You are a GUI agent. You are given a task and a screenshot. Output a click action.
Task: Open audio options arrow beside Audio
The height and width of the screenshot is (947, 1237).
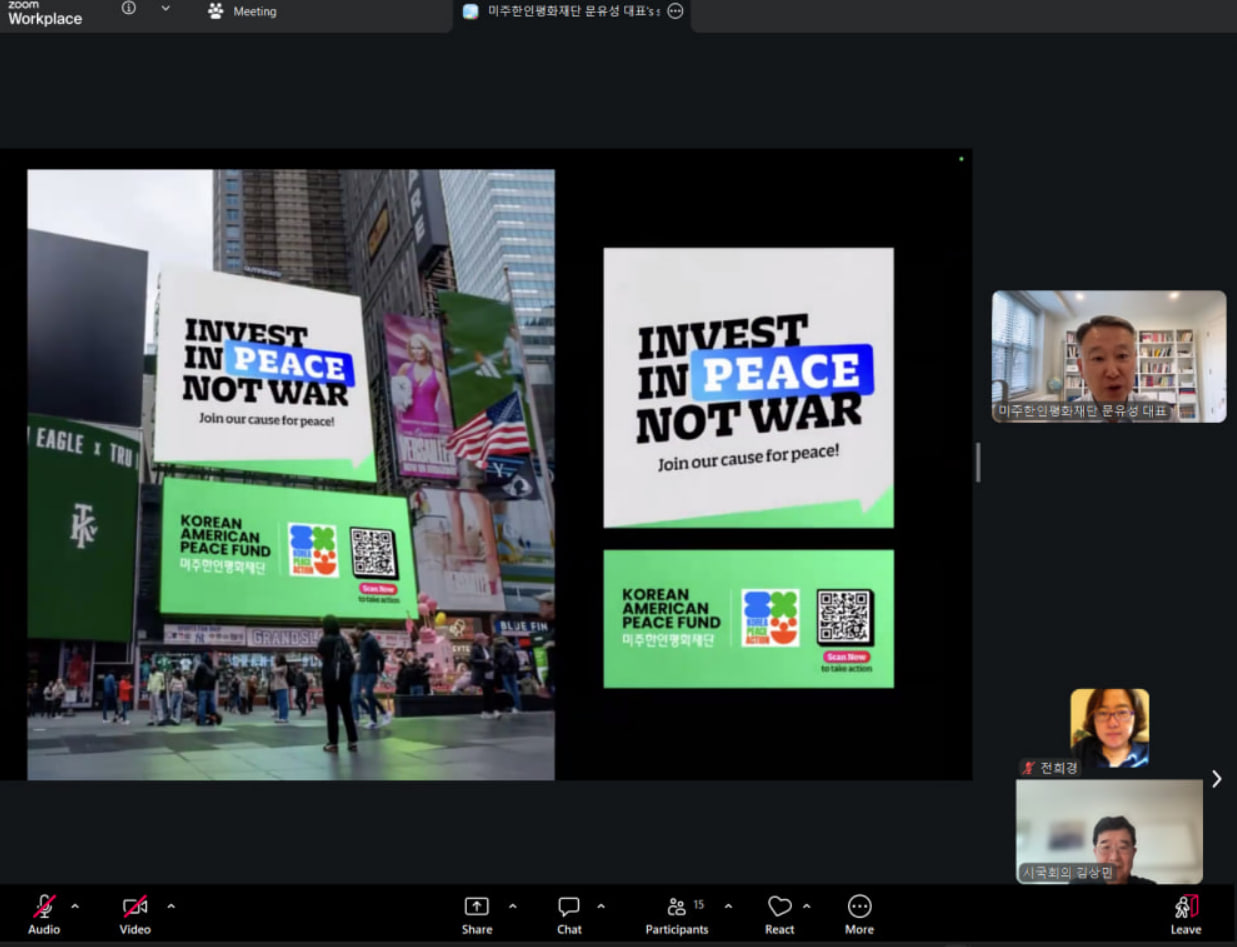(75, 906)
